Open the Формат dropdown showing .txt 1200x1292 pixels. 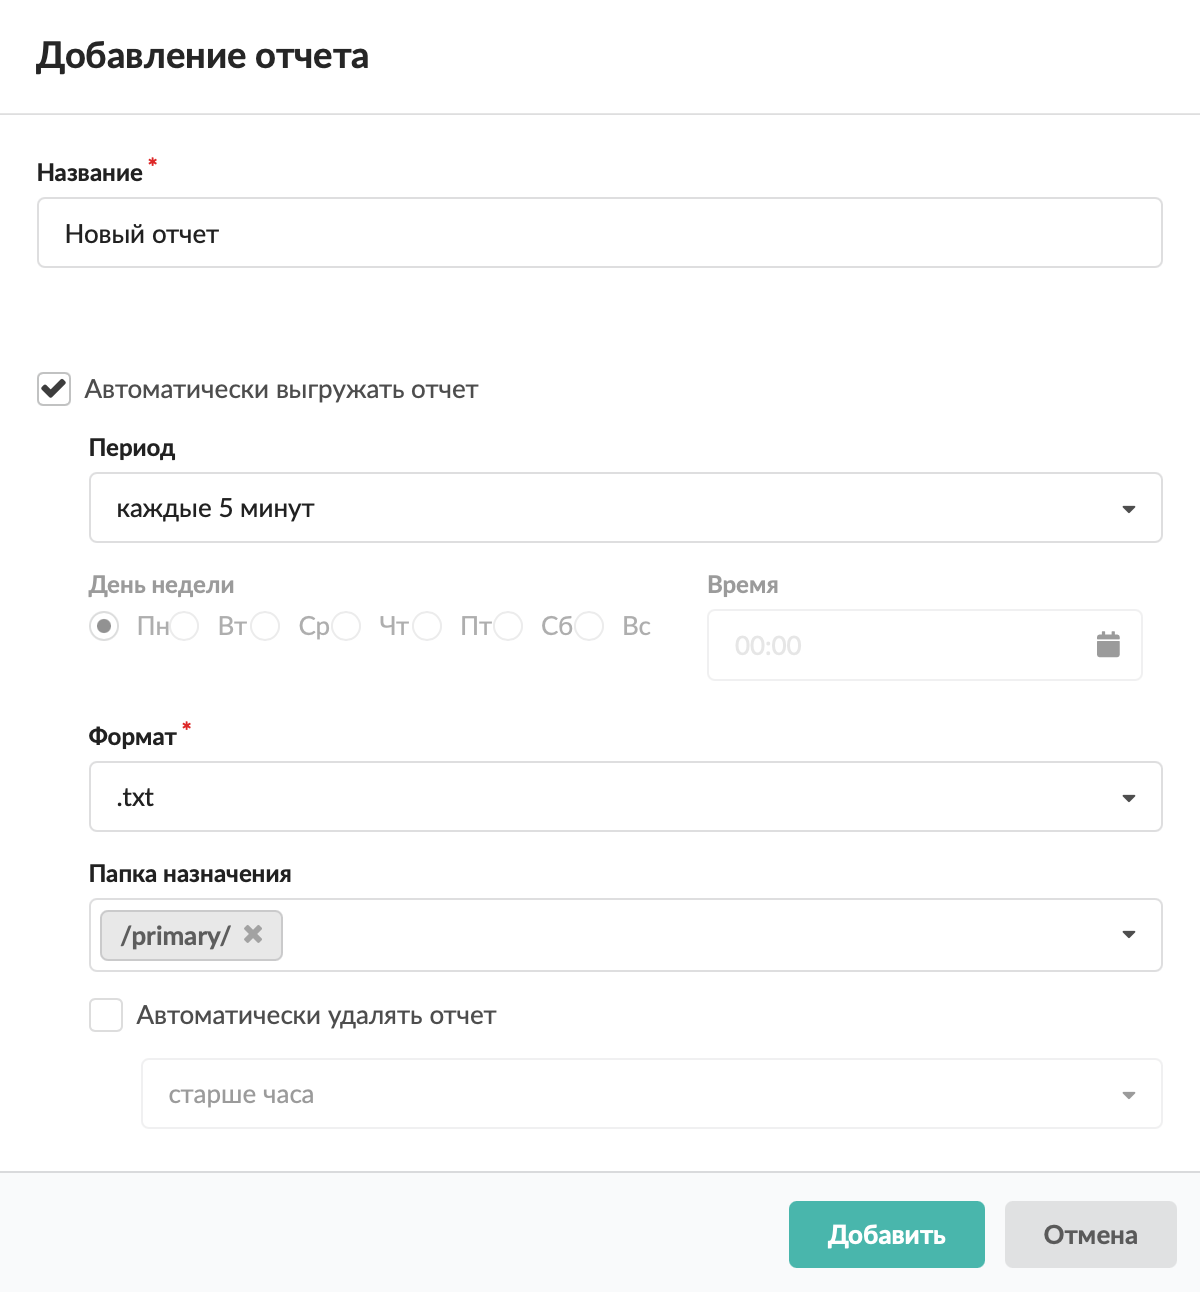(625, 797)
